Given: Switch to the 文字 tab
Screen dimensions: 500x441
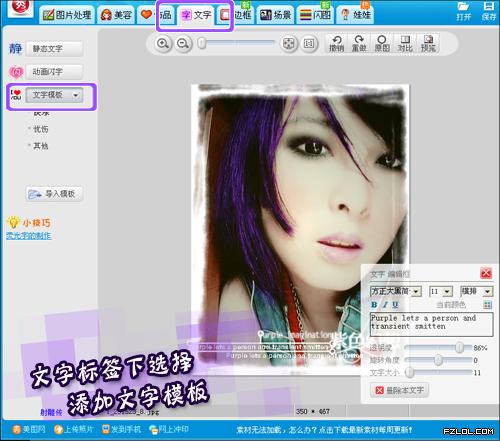Looking at the screenshot, I should click(x=196, y=15).
